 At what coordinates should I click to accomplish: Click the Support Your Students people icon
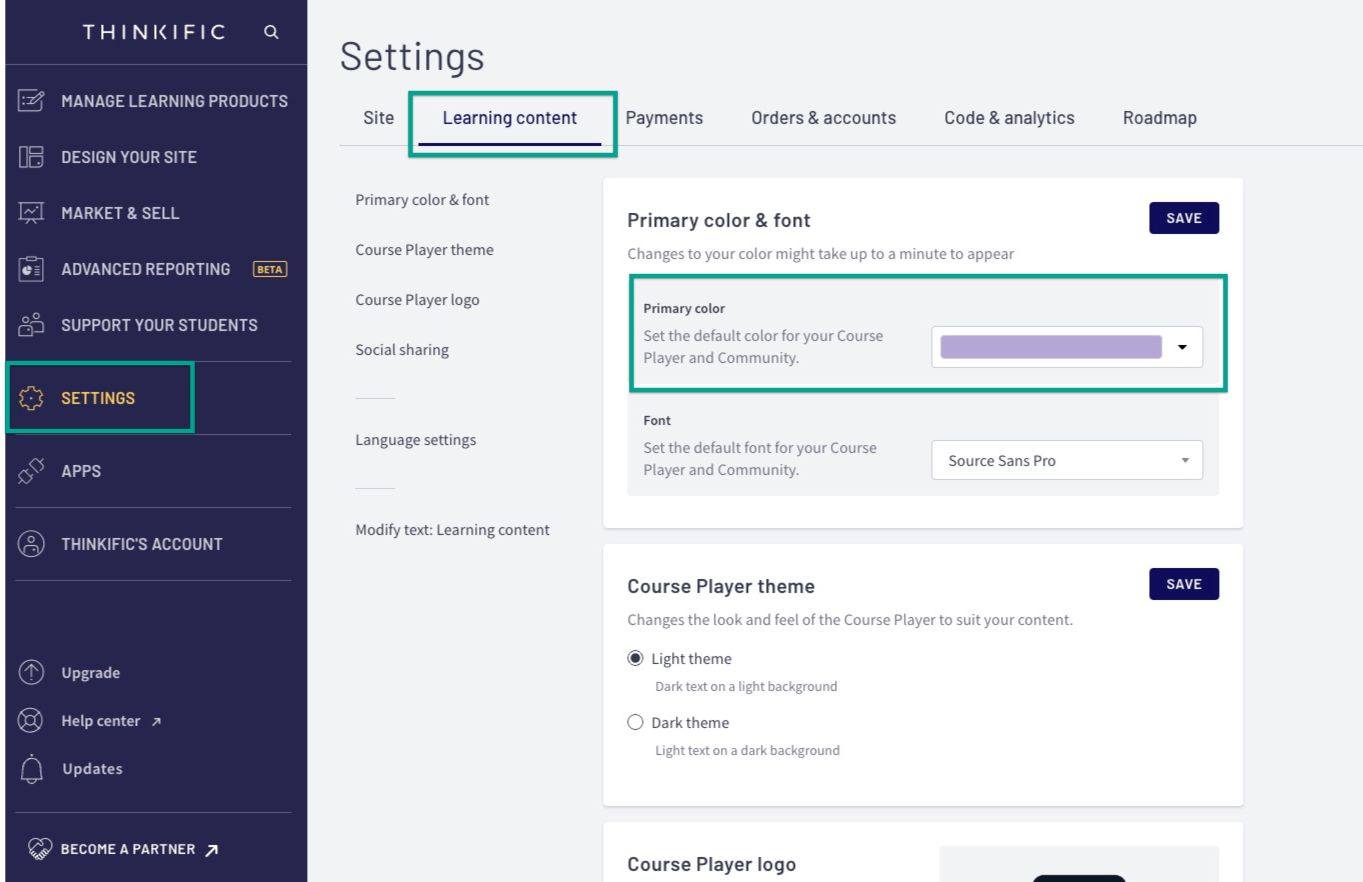click(32, 325)
